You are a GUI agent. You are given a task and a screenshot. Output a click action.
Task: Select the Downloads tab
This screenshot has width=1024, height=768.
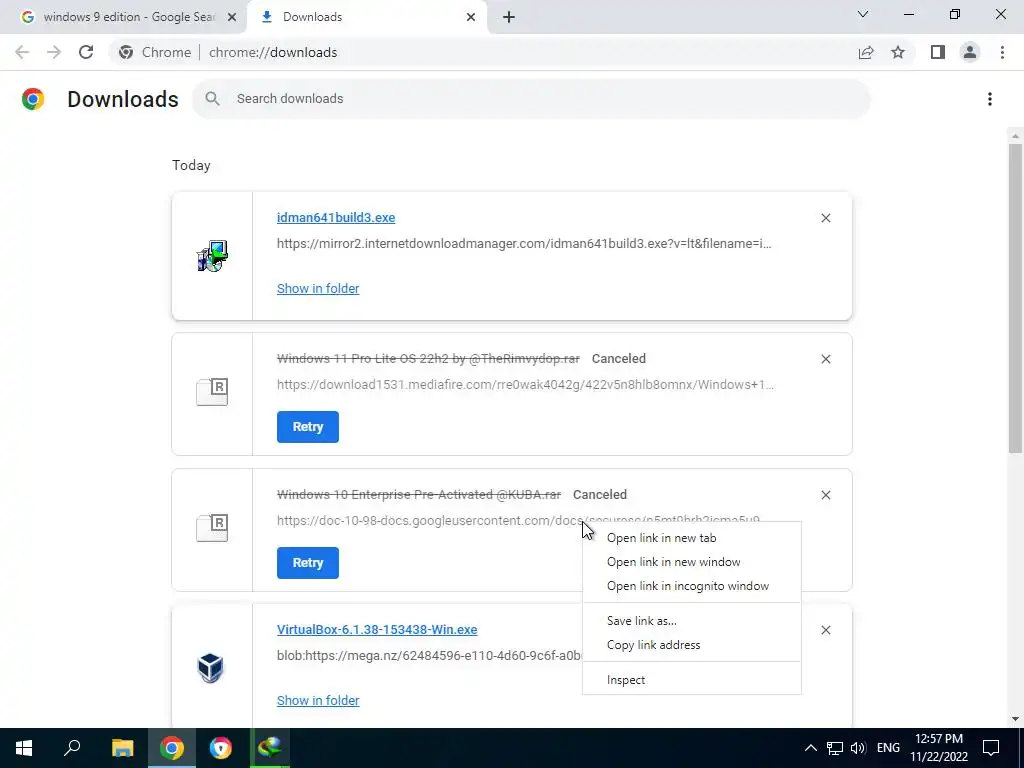click(366, 17)
